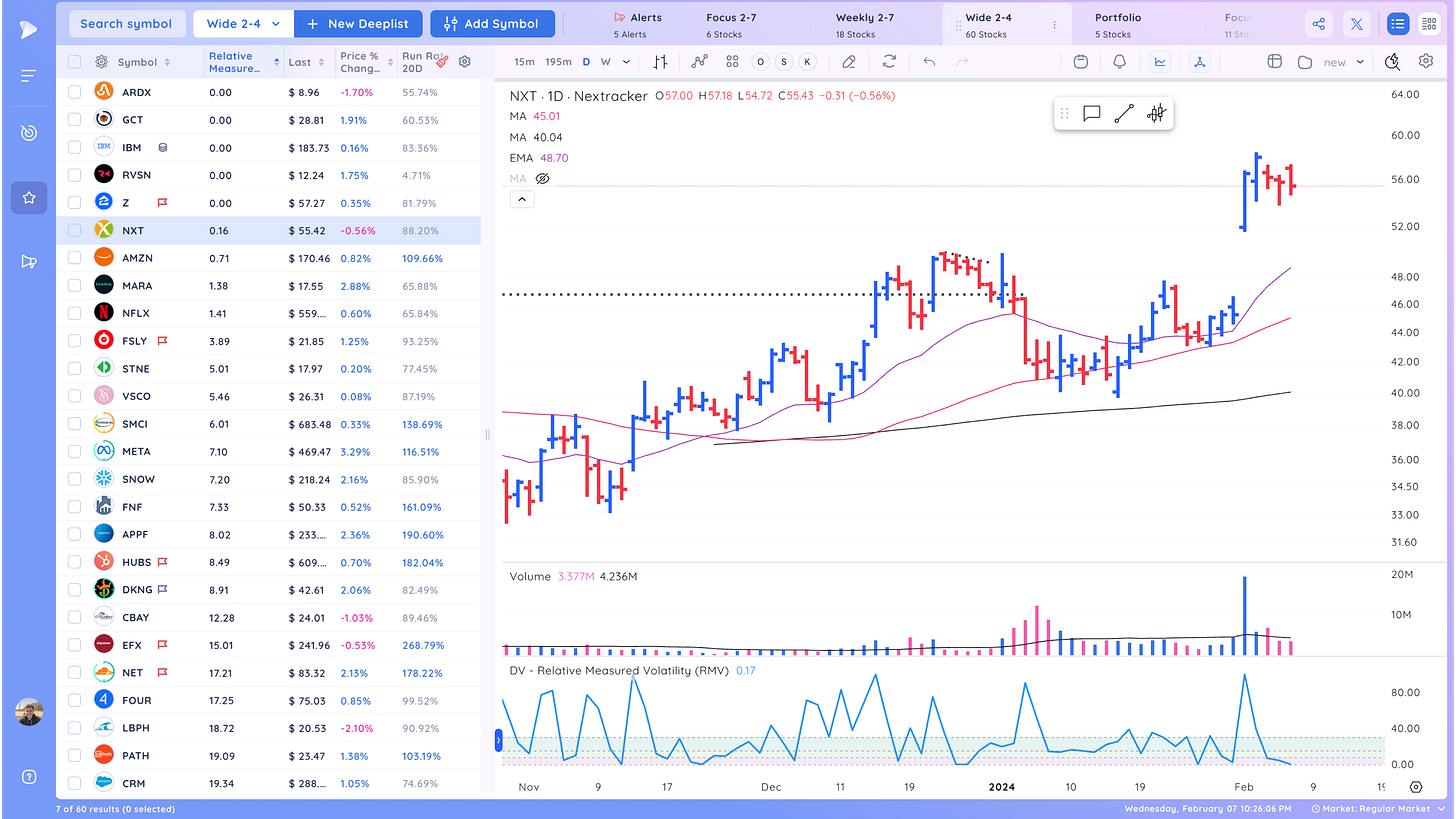The height and width of the screenshot is (819, 1456).
Task: Toggle the hidden MA visibility eye
Action: (543, 179)
